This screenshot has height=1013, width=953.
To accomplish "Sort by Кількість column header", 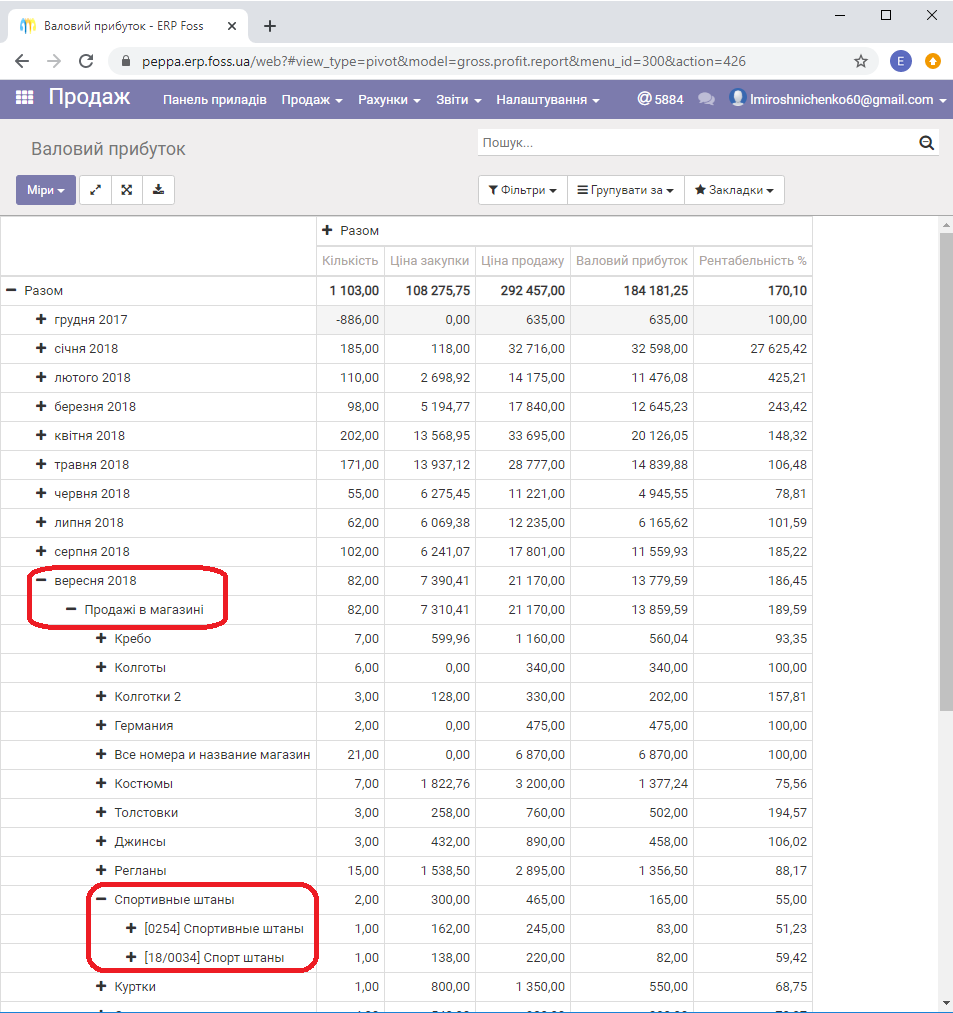I will 350,261.
